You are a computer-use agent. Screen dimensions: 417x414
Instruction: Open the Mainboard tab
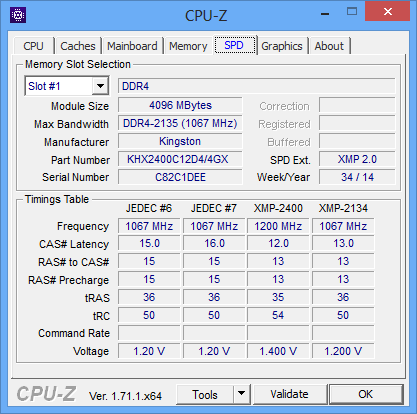(132, 46)
